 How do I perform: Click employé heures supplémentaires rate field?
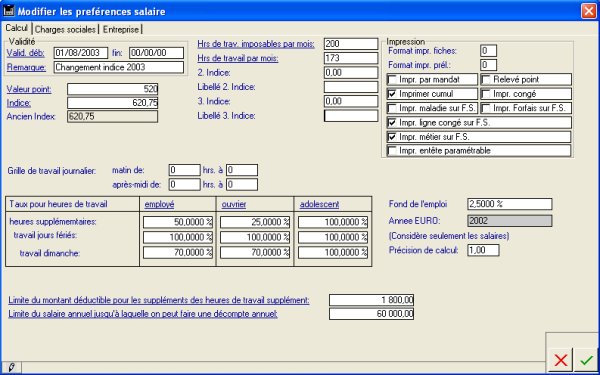pyautogui.click(x=178, y=222)
